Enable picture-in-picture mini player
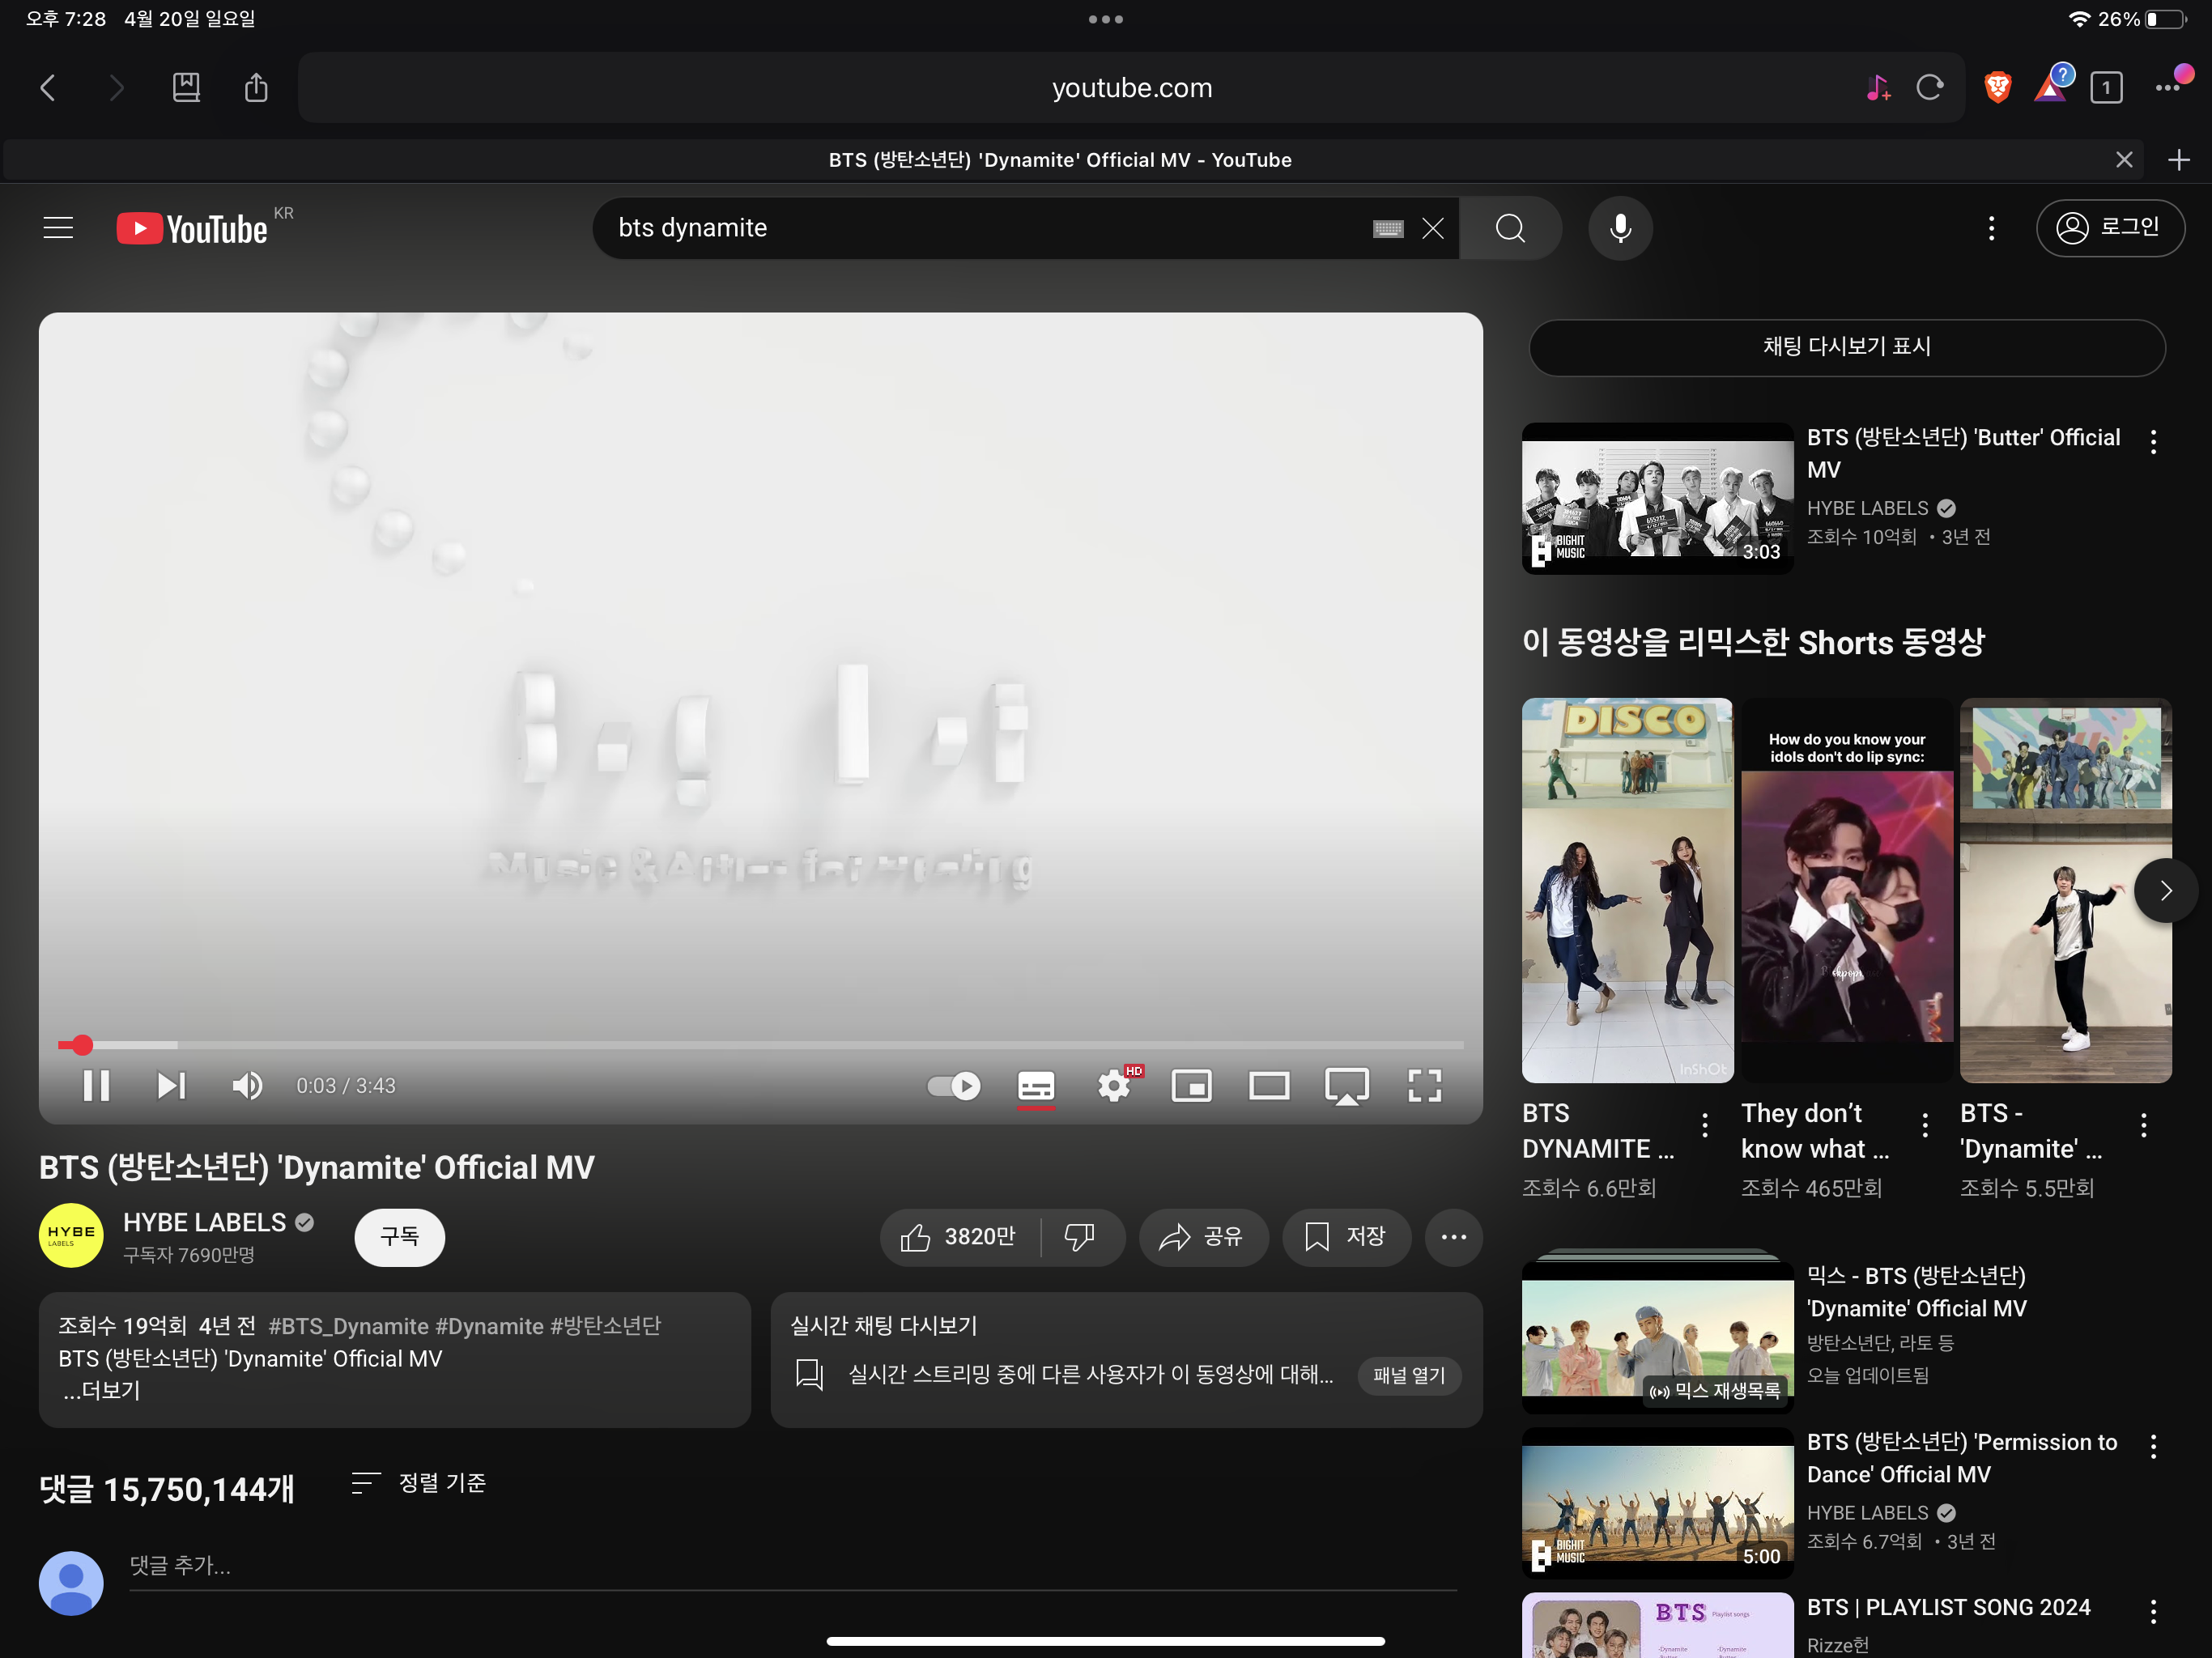This screenshot has width=2212, height=1658. pos(1191,1085)
